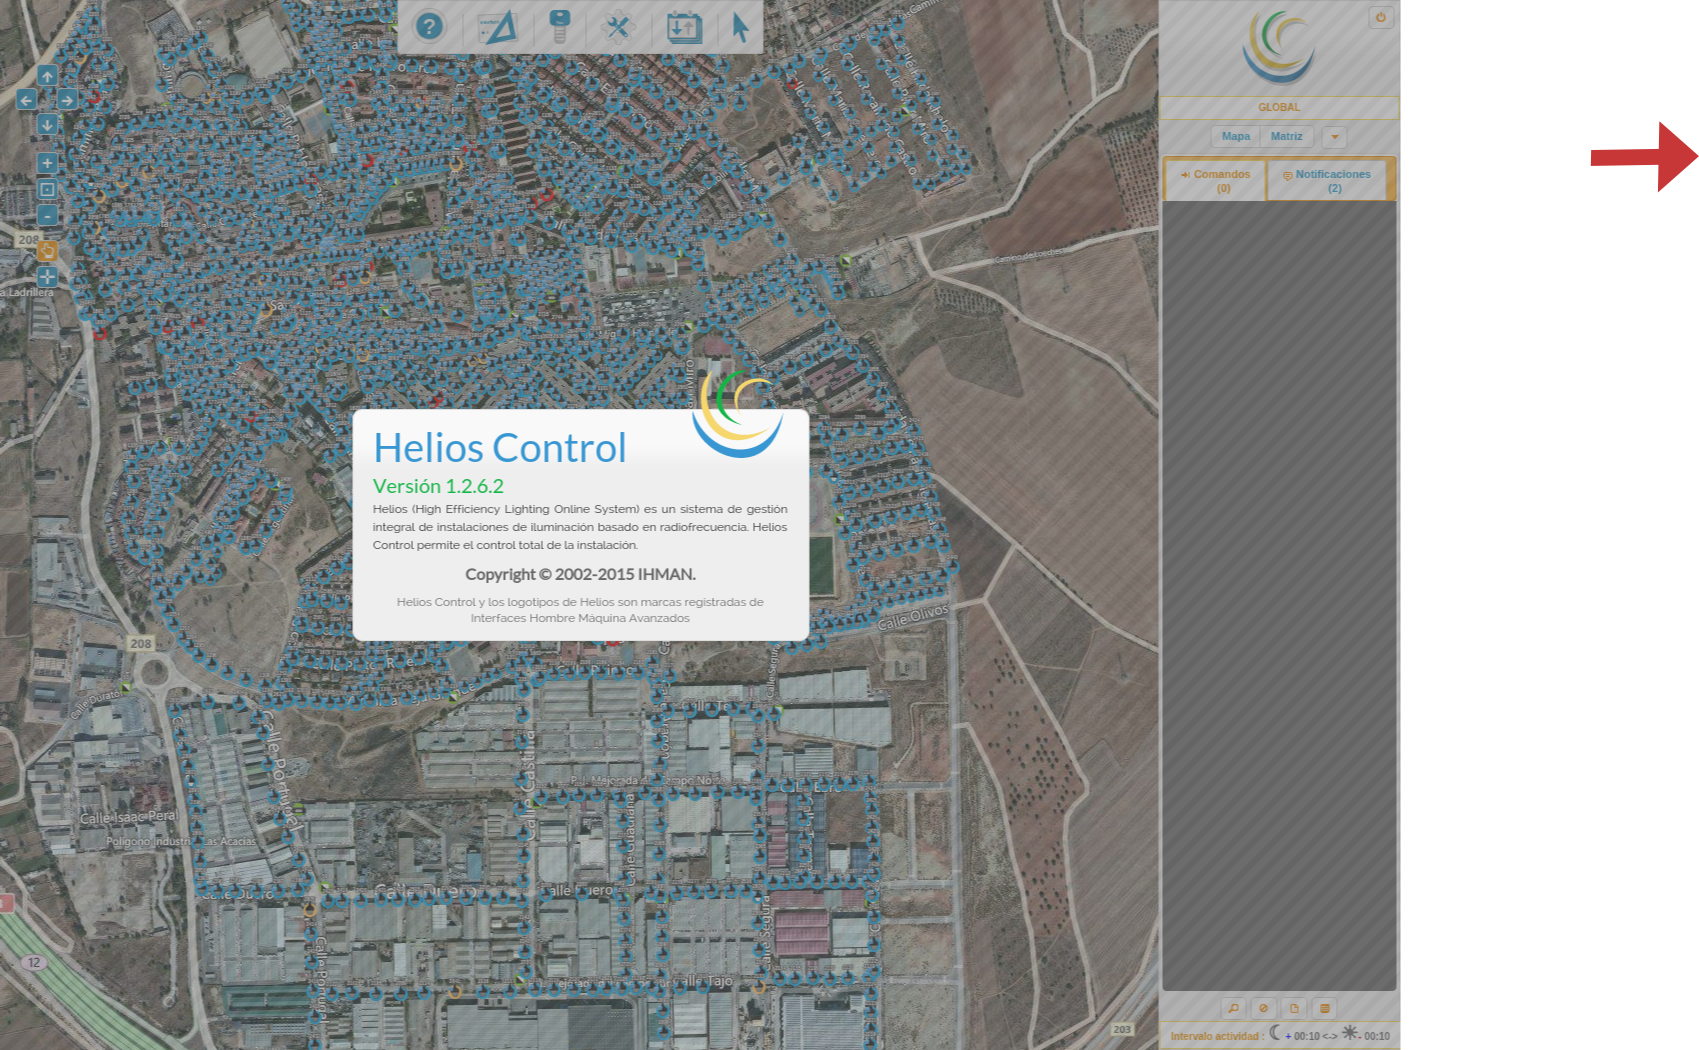Viewport: 1699px width, 1050px height.
Task: Zoom out with the minus button
Action: click(x=47, y=215)
